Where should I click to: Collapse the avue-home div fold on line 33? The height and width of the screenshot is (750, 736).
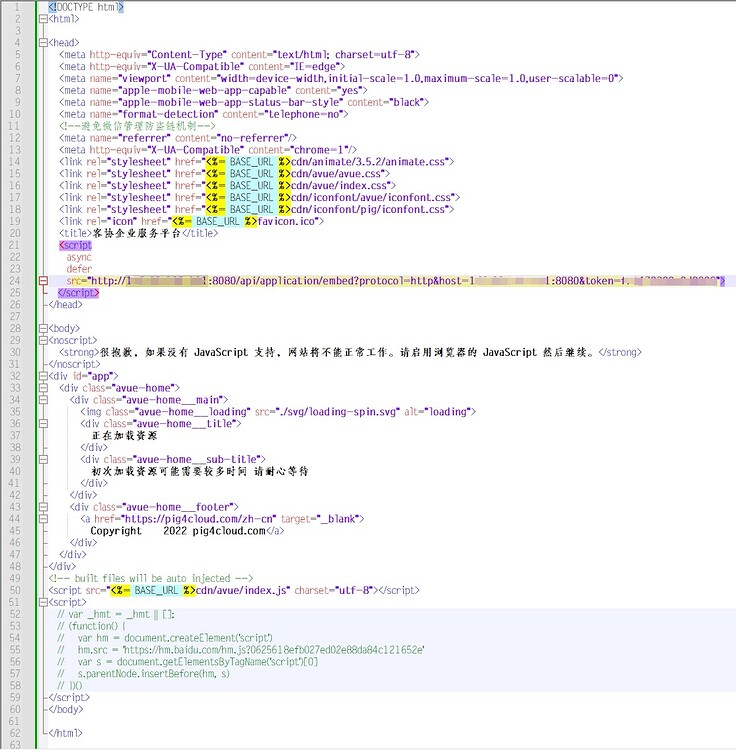pos(43,388)
